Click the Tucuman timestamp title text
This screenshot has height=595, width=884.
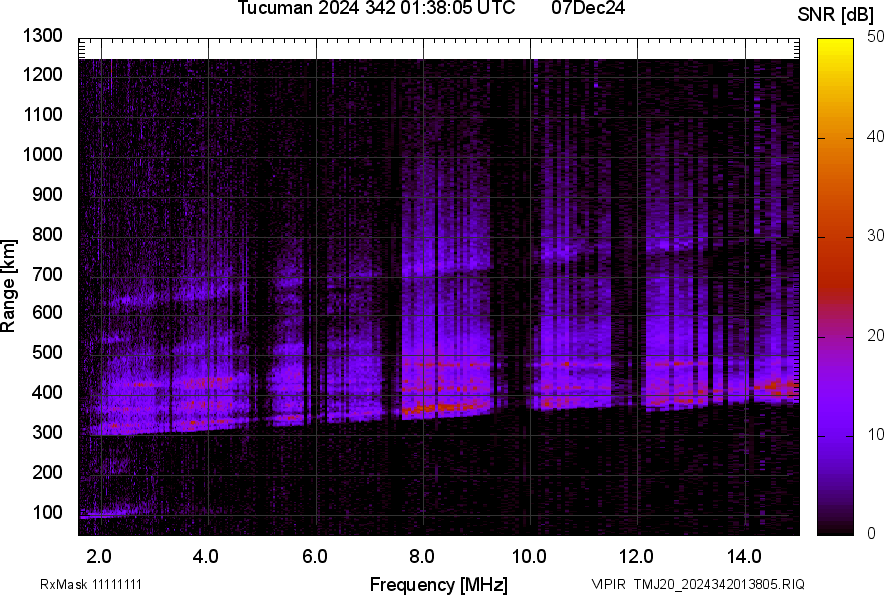pyautogui.click(x=376, y=9)
